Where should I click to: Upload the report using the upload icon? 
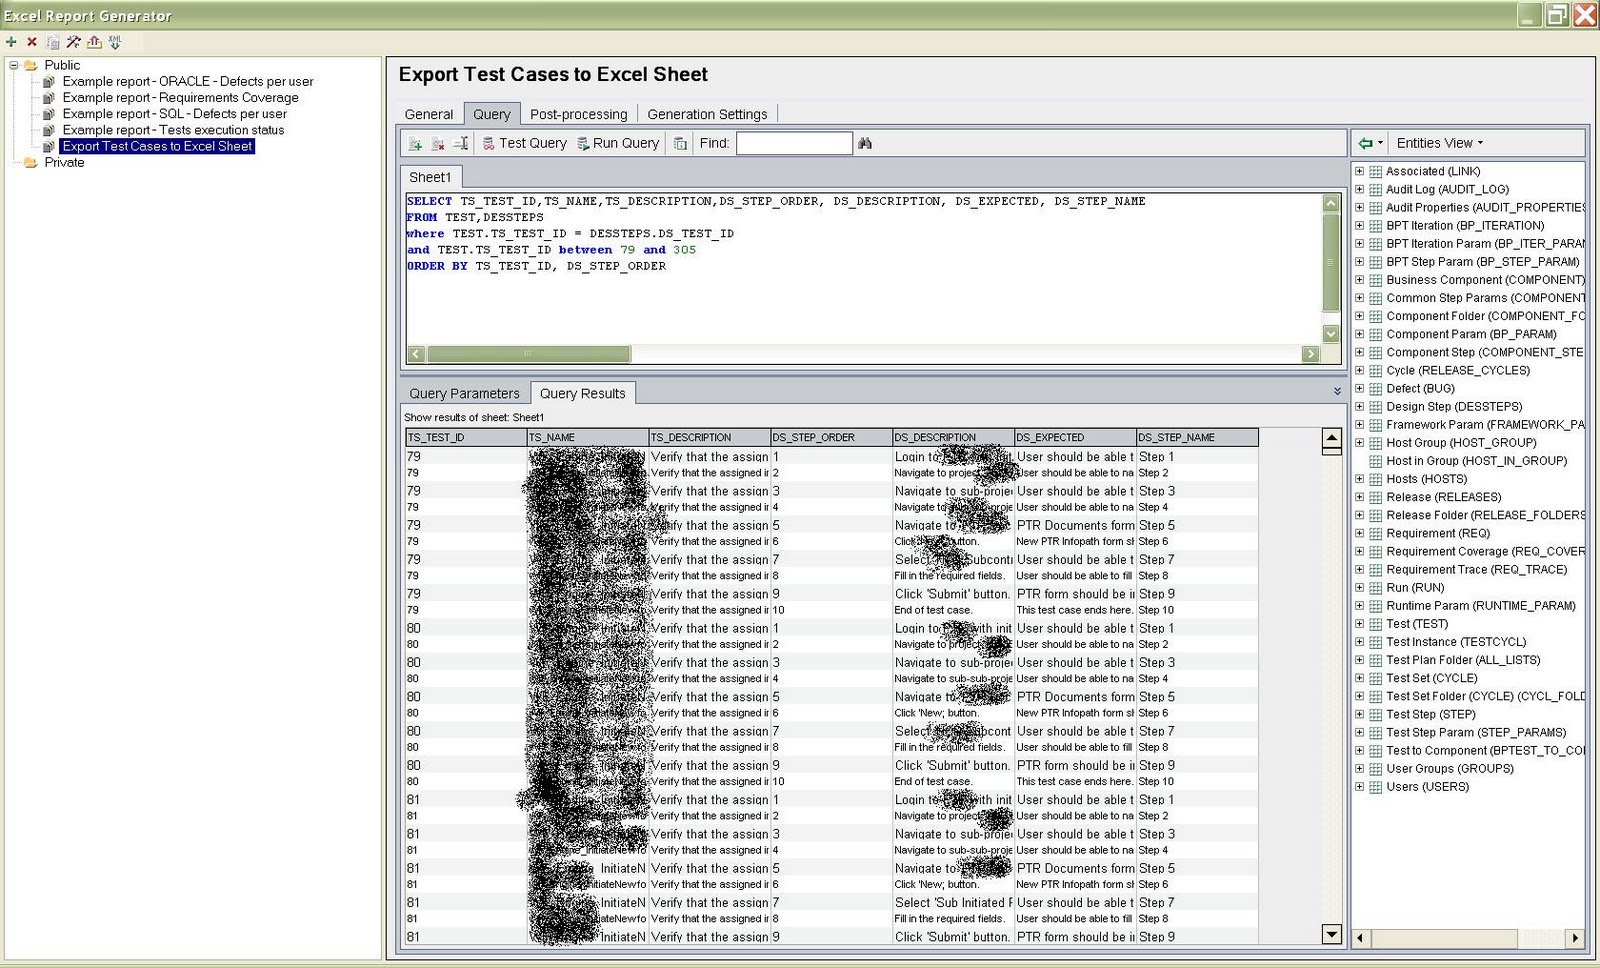[92, 42]
